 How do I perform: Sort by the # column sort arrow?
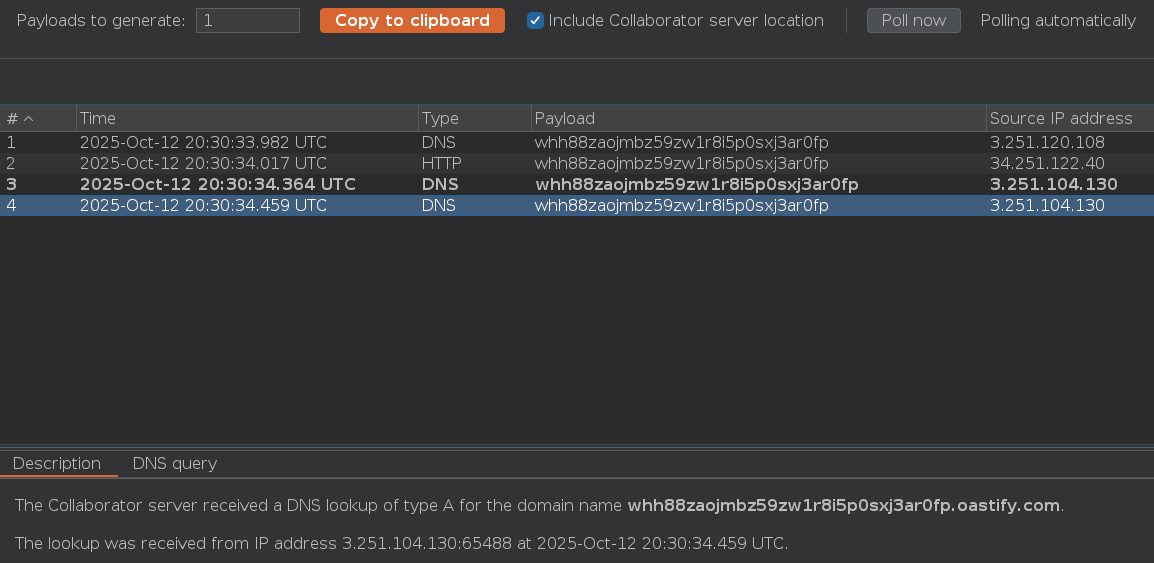(x=29, y=119)
